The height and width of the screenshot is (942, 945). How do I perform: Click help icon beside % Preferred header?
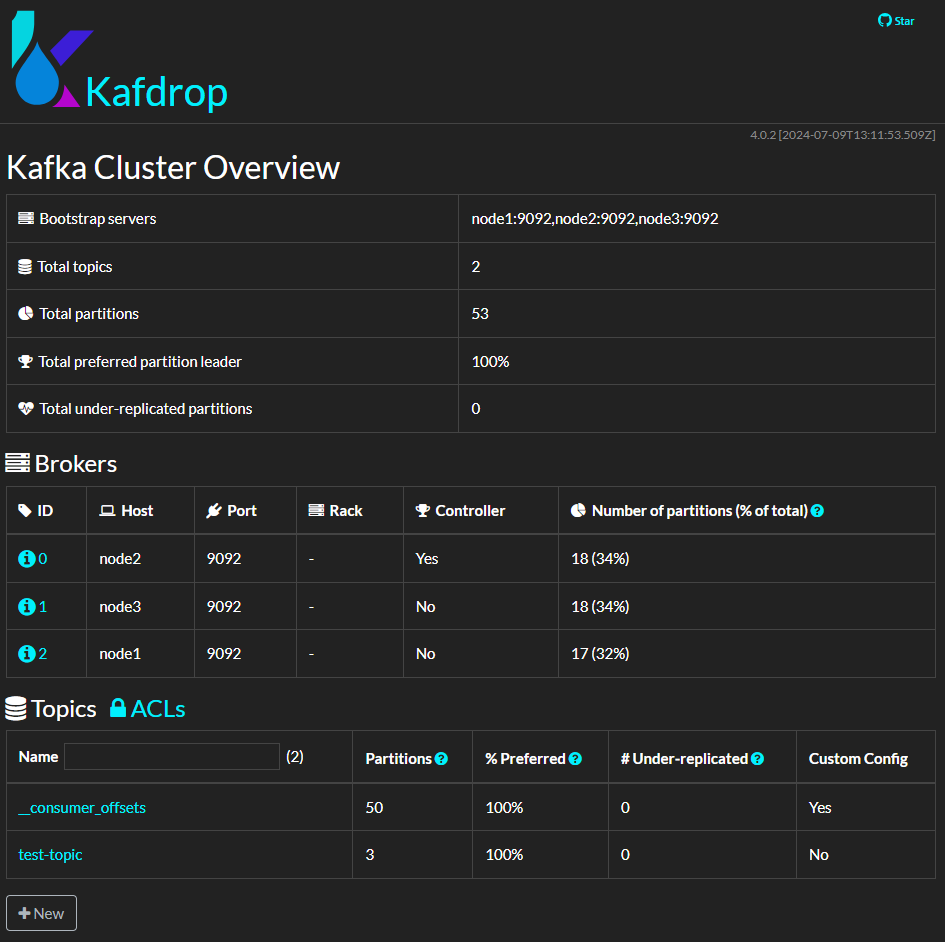tap(575, 759)
